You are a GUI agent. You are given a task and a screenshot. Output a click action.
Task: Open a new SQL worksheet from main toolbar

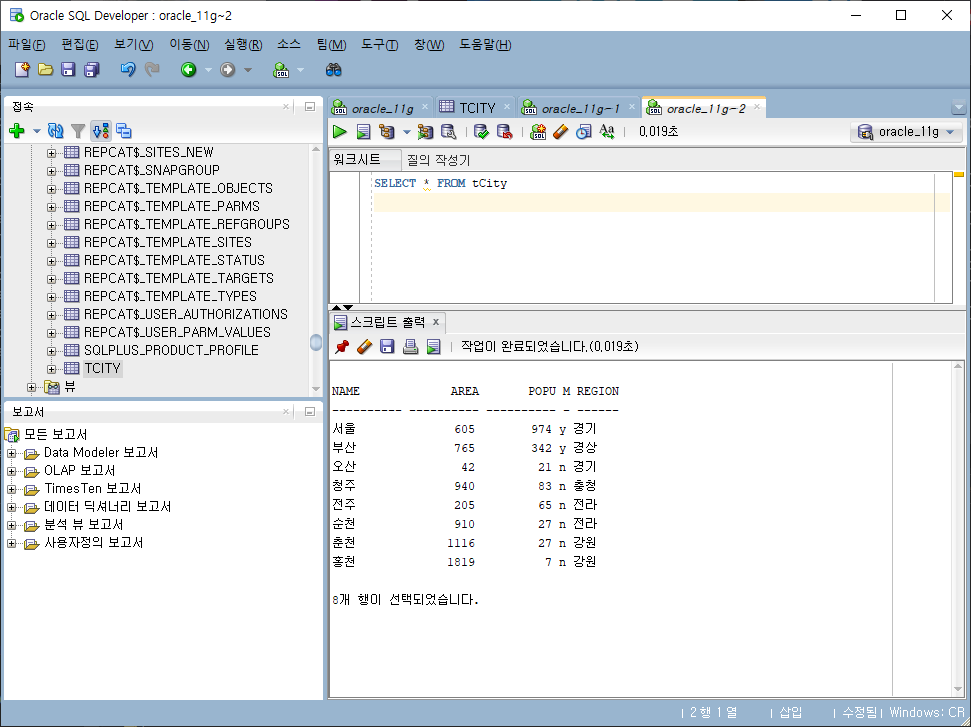click(x=281, y=69)
